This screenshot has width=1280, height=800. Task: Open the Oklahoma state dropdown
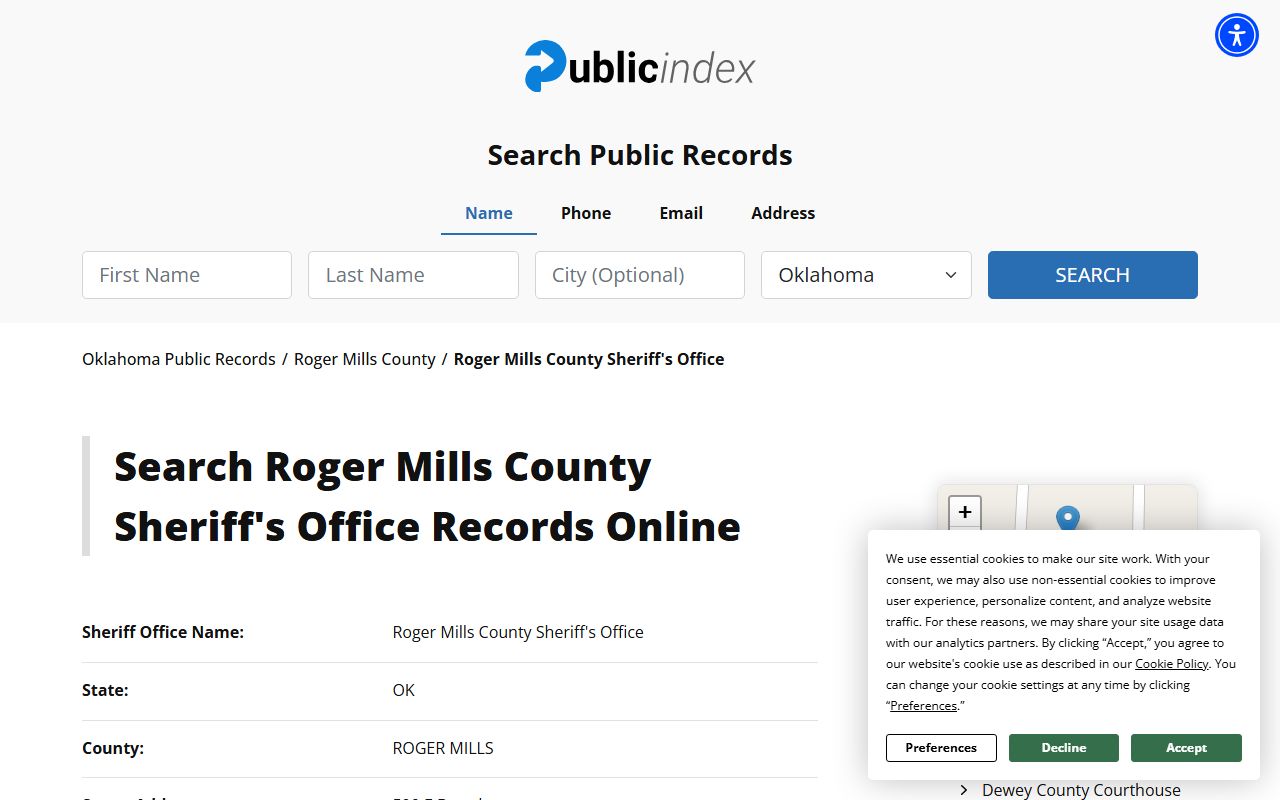[866, 275]
